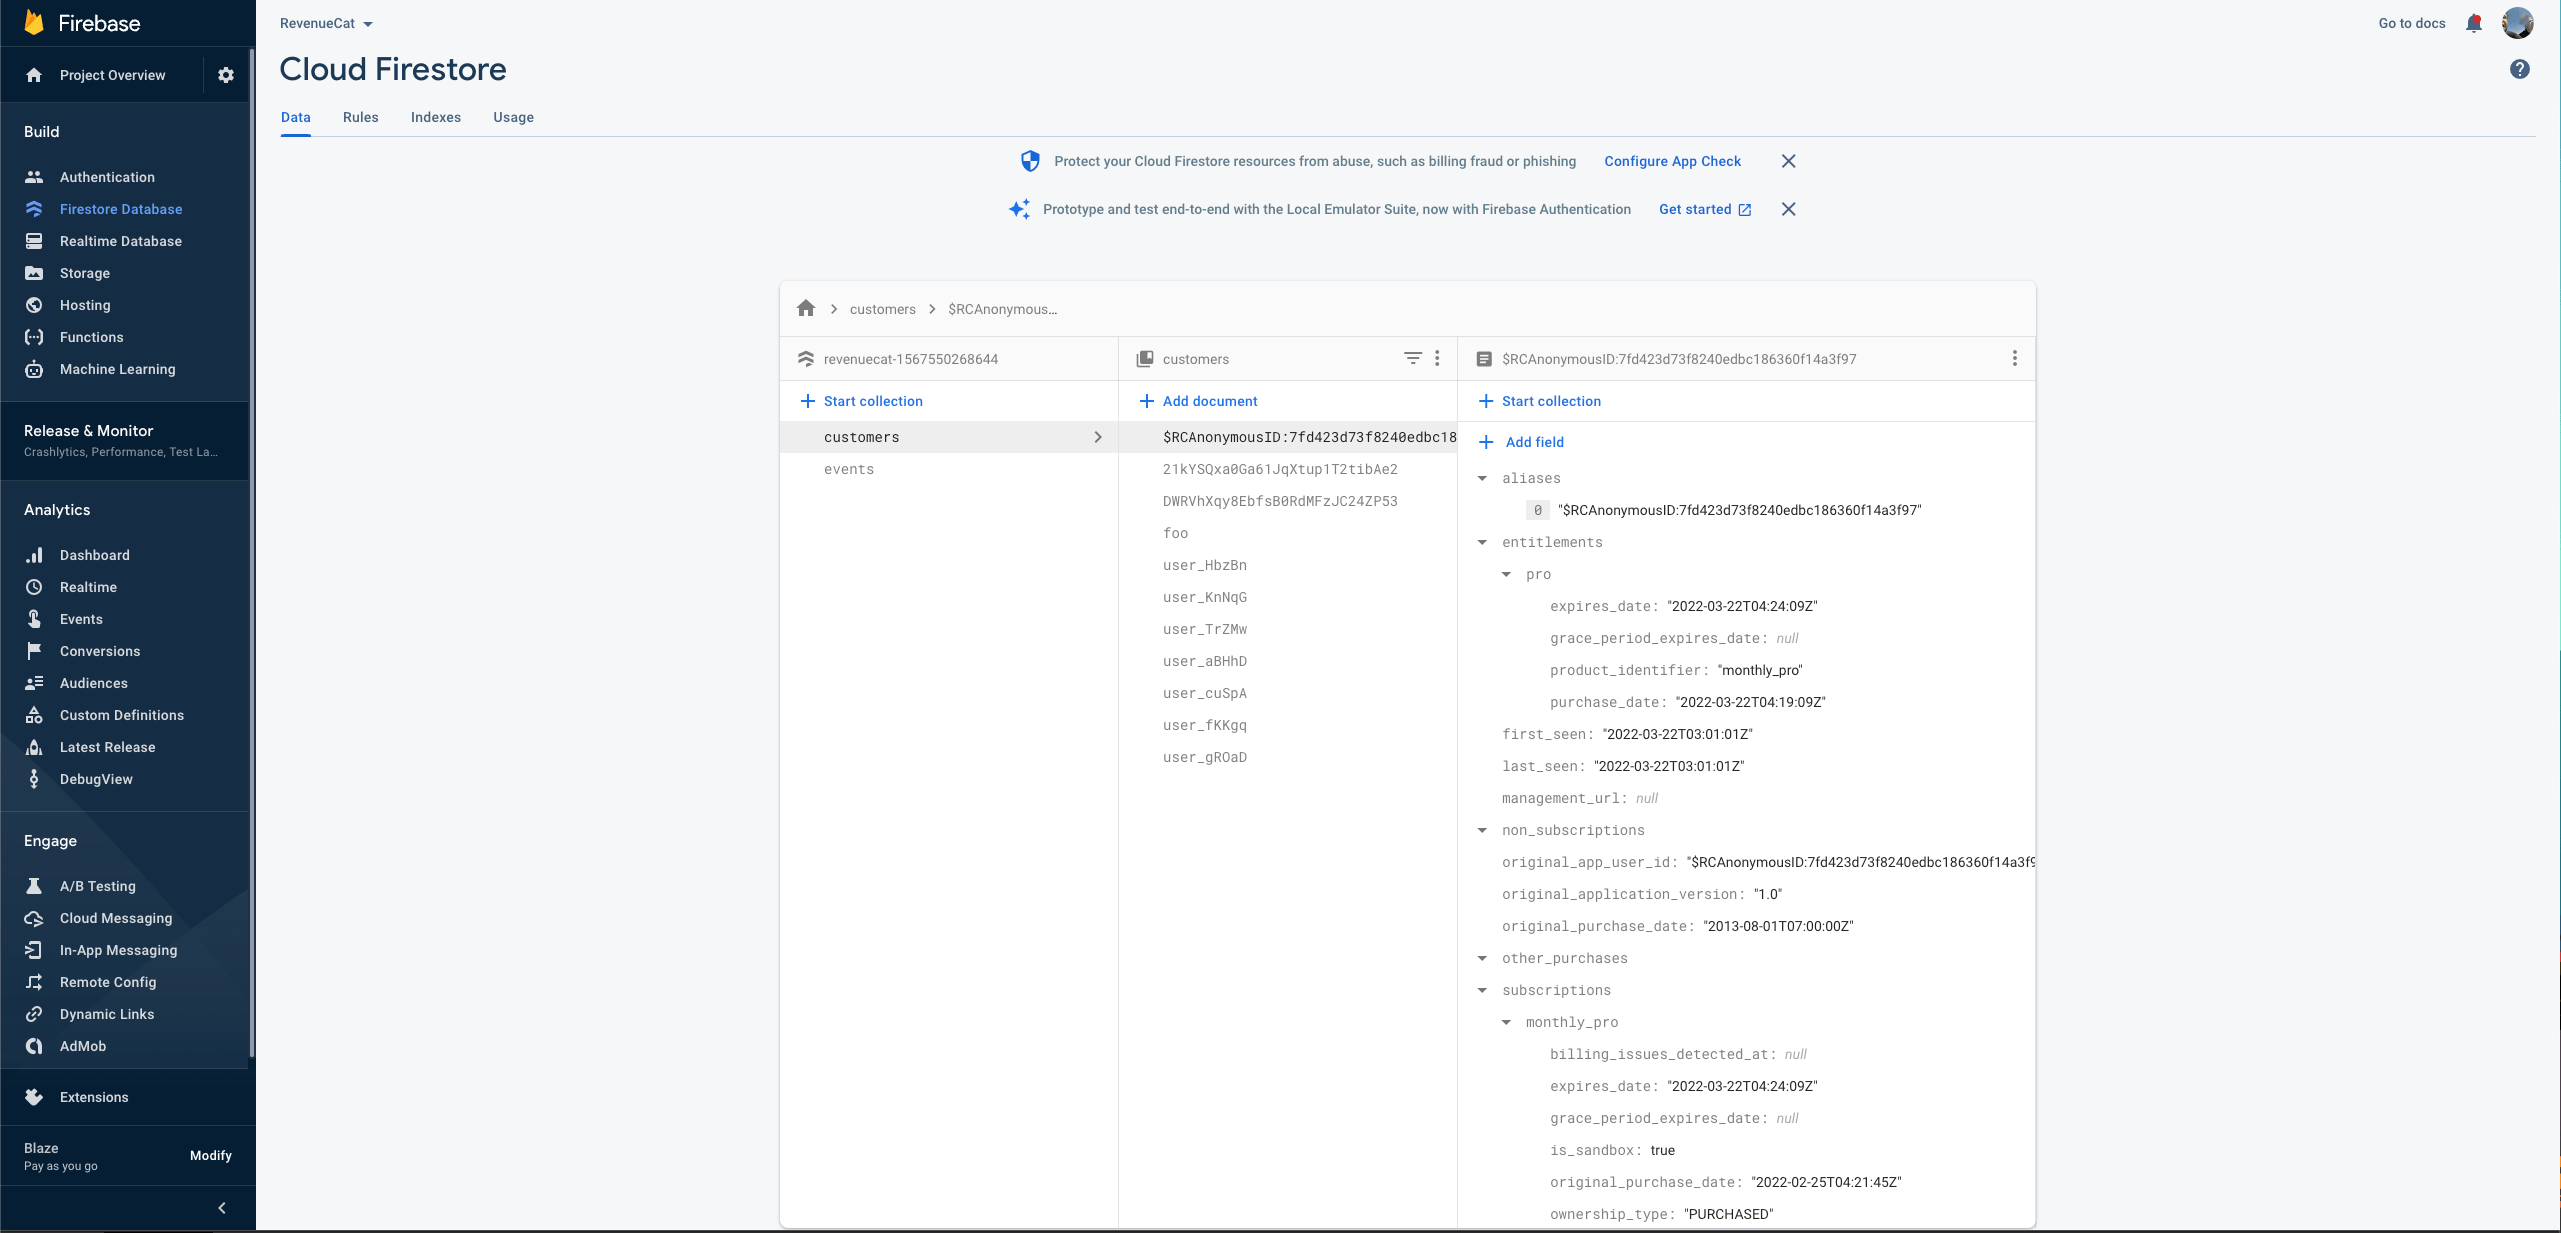
Task: Dismiss the Local Emulator Suite banner
Action: 1788,209
